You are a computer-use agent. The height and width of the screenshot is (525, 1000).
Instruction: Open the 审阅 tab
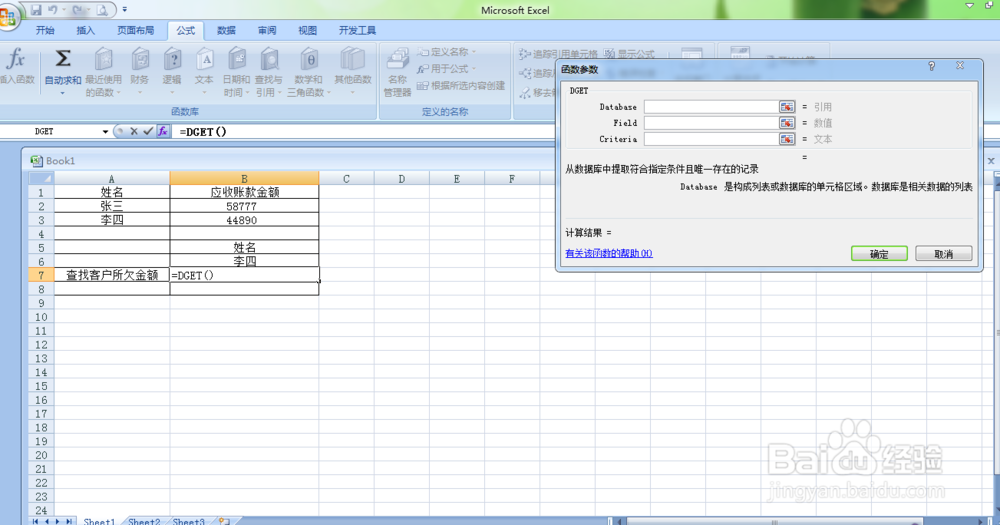pyautogui.click(x=267, y=30)
